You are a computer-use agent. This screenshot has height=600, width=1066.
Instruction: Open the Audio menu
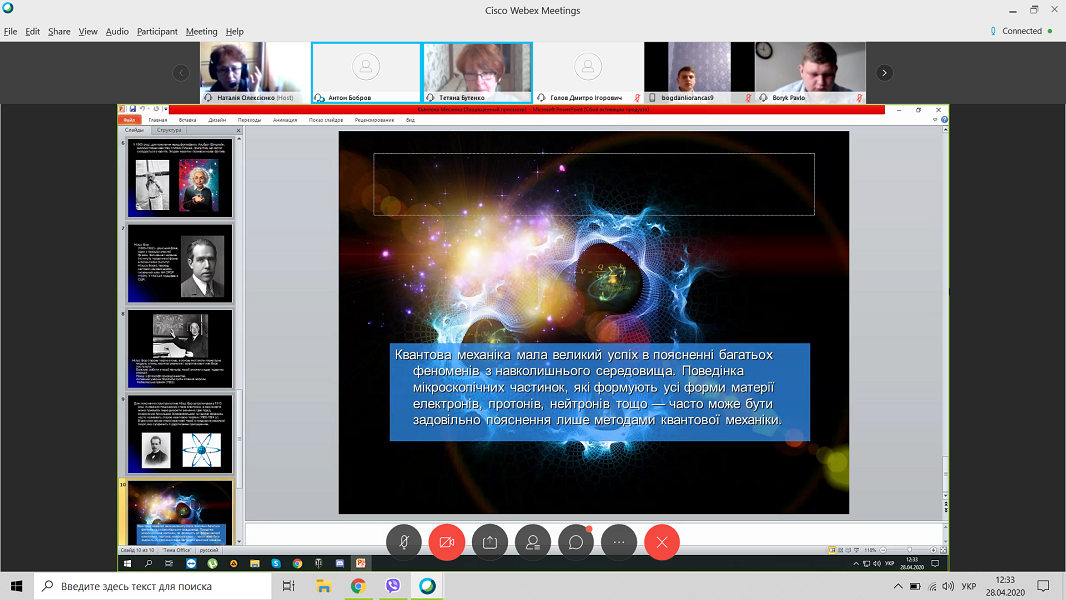pos(117,31)
